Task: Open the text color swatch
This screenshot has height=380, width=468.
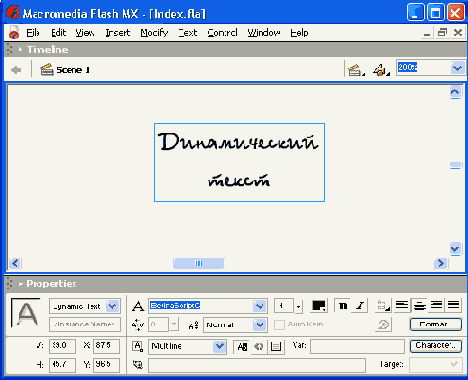Action: pyautogui.click(x=318, y=306)
